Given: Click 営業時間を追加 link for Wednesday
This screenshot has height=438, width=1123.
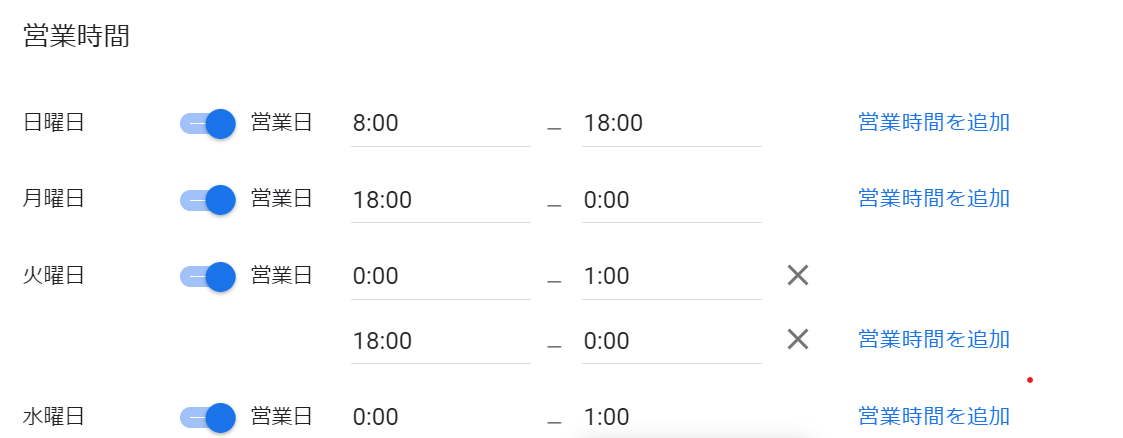Looking at the screenshot, I should click(x=933, y=417).
